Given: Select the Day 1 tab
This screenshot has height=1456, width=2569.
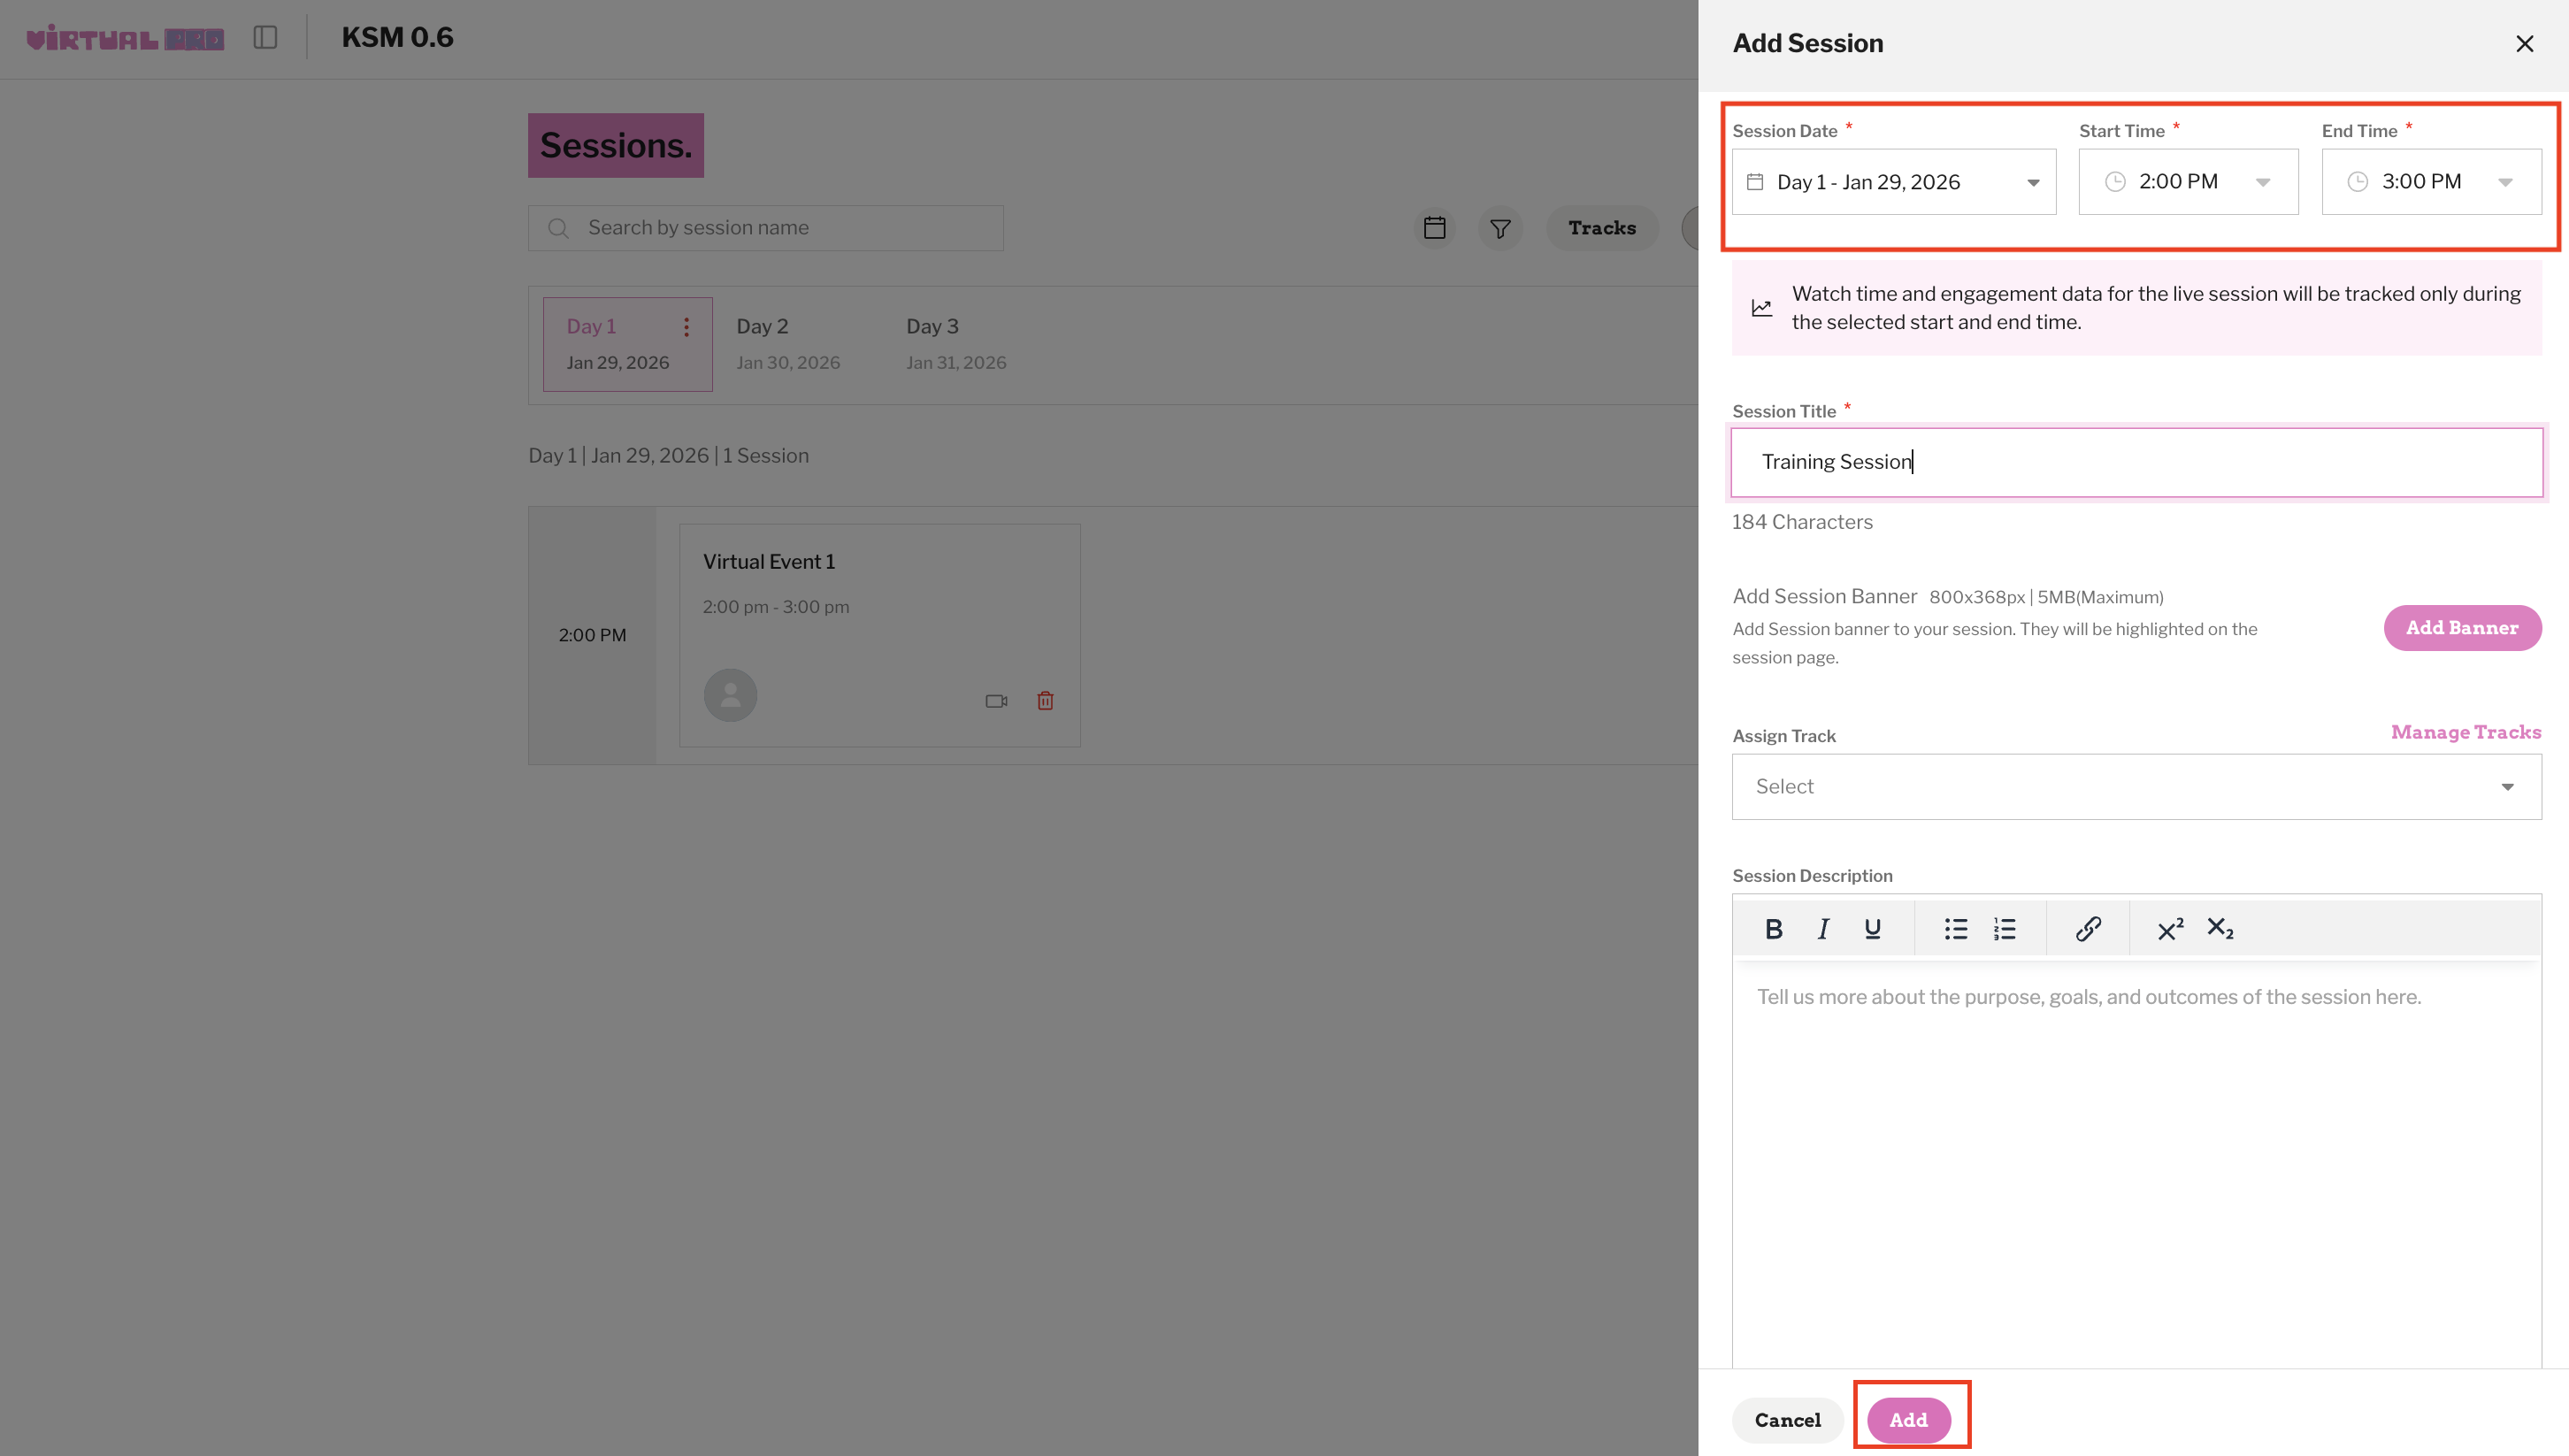Looking at the screenshot, I should (x=627, y=344).
